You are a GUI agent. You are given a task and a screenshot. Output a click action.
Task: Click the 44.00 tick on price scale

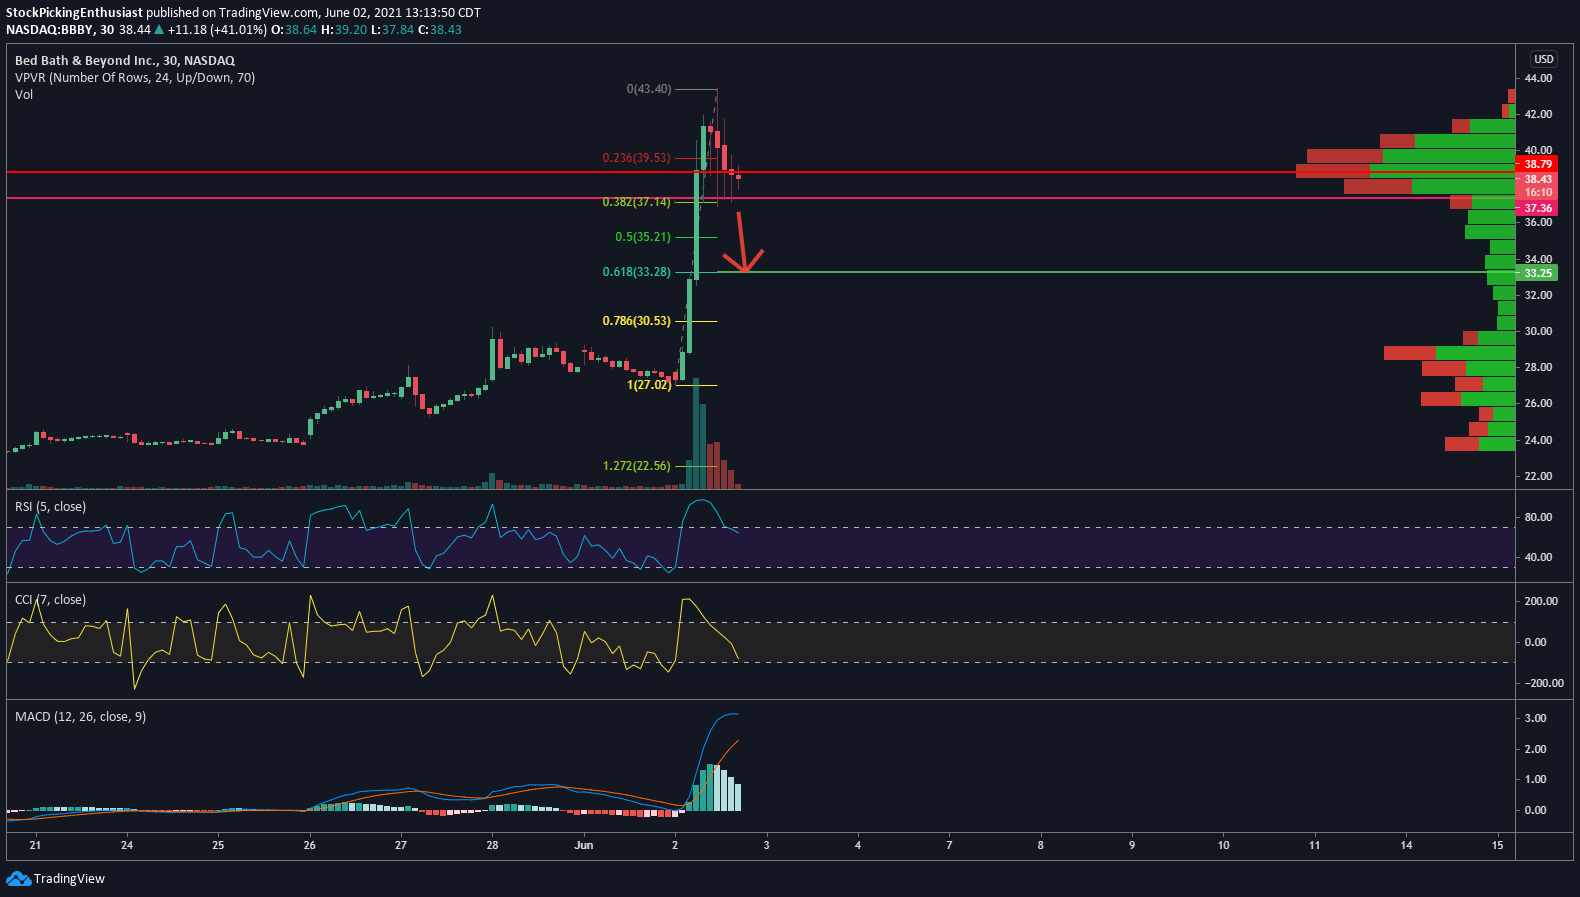pos(1538,78)
